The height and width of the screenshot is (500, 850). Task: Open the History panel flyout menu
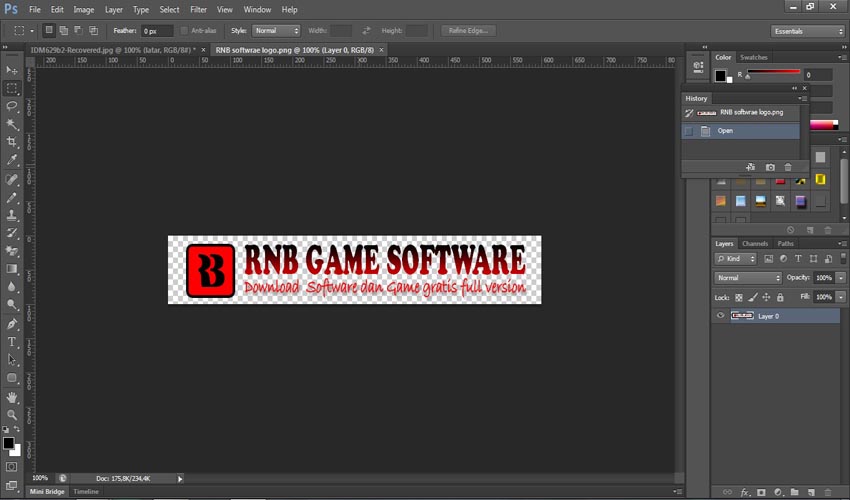(803, 99)
